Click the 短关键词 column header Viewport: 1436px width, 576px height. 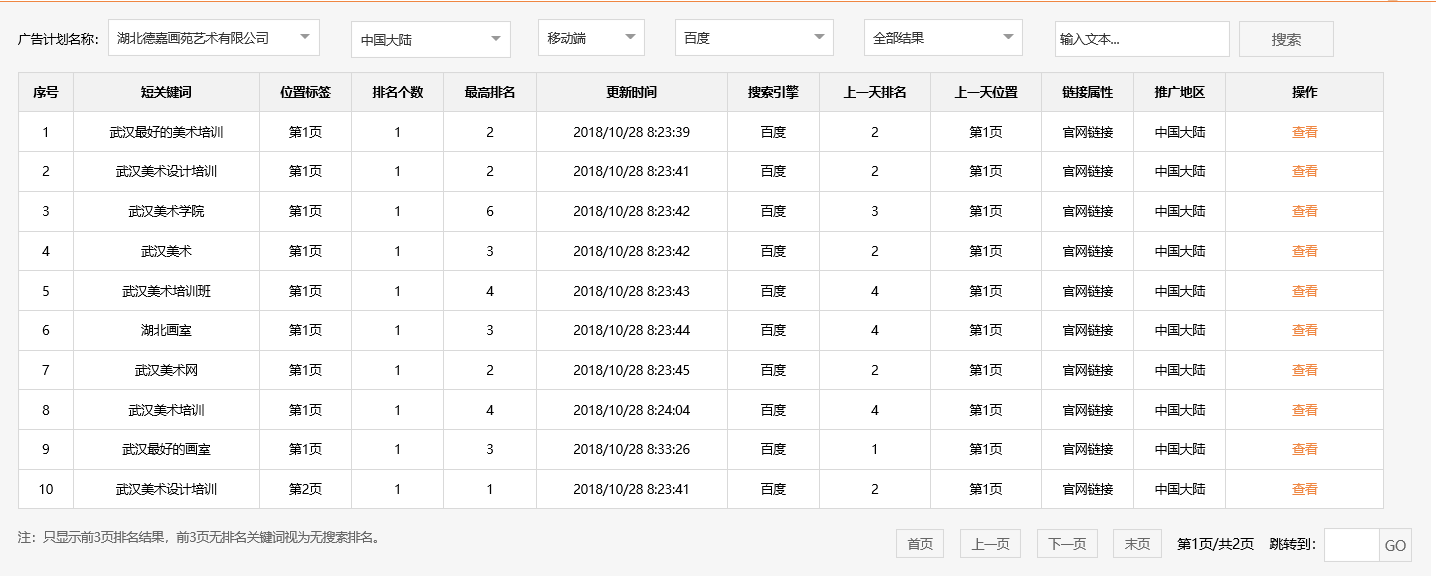pos(166,92)
